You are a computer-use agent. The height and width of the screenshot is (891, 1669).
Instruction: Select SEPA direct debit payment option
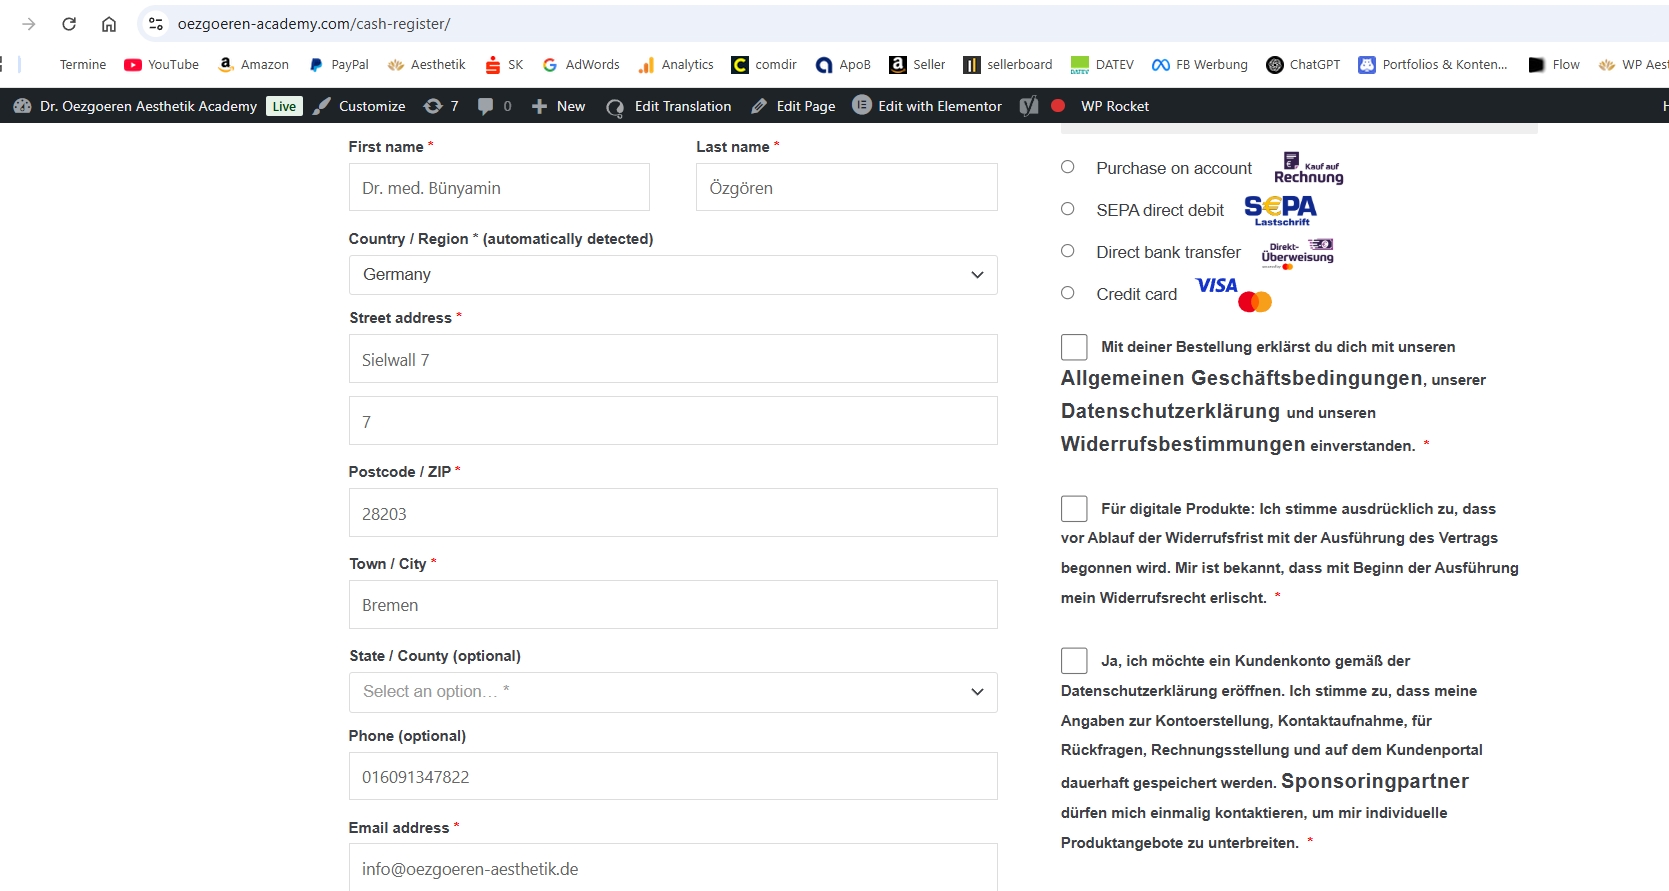1068,209
